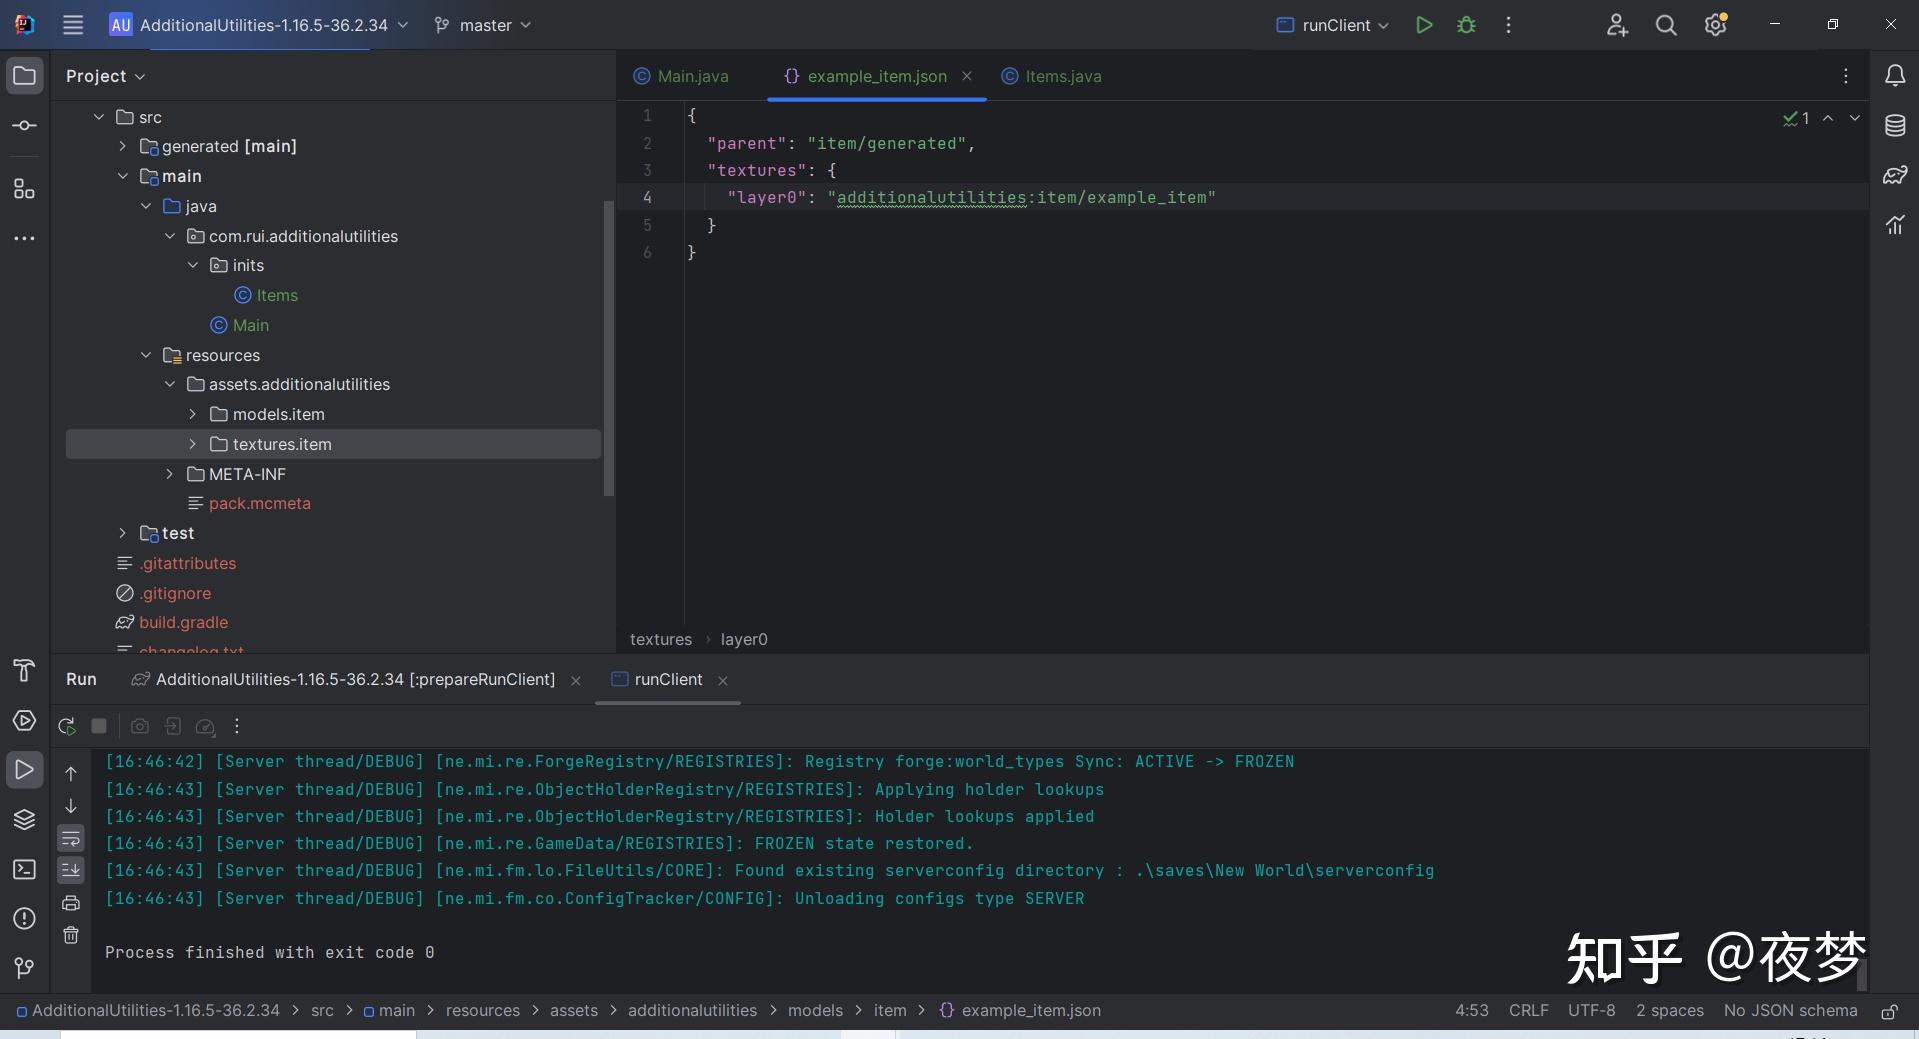
Task: Open IDE settings gear
Action: pos(1716,25)
